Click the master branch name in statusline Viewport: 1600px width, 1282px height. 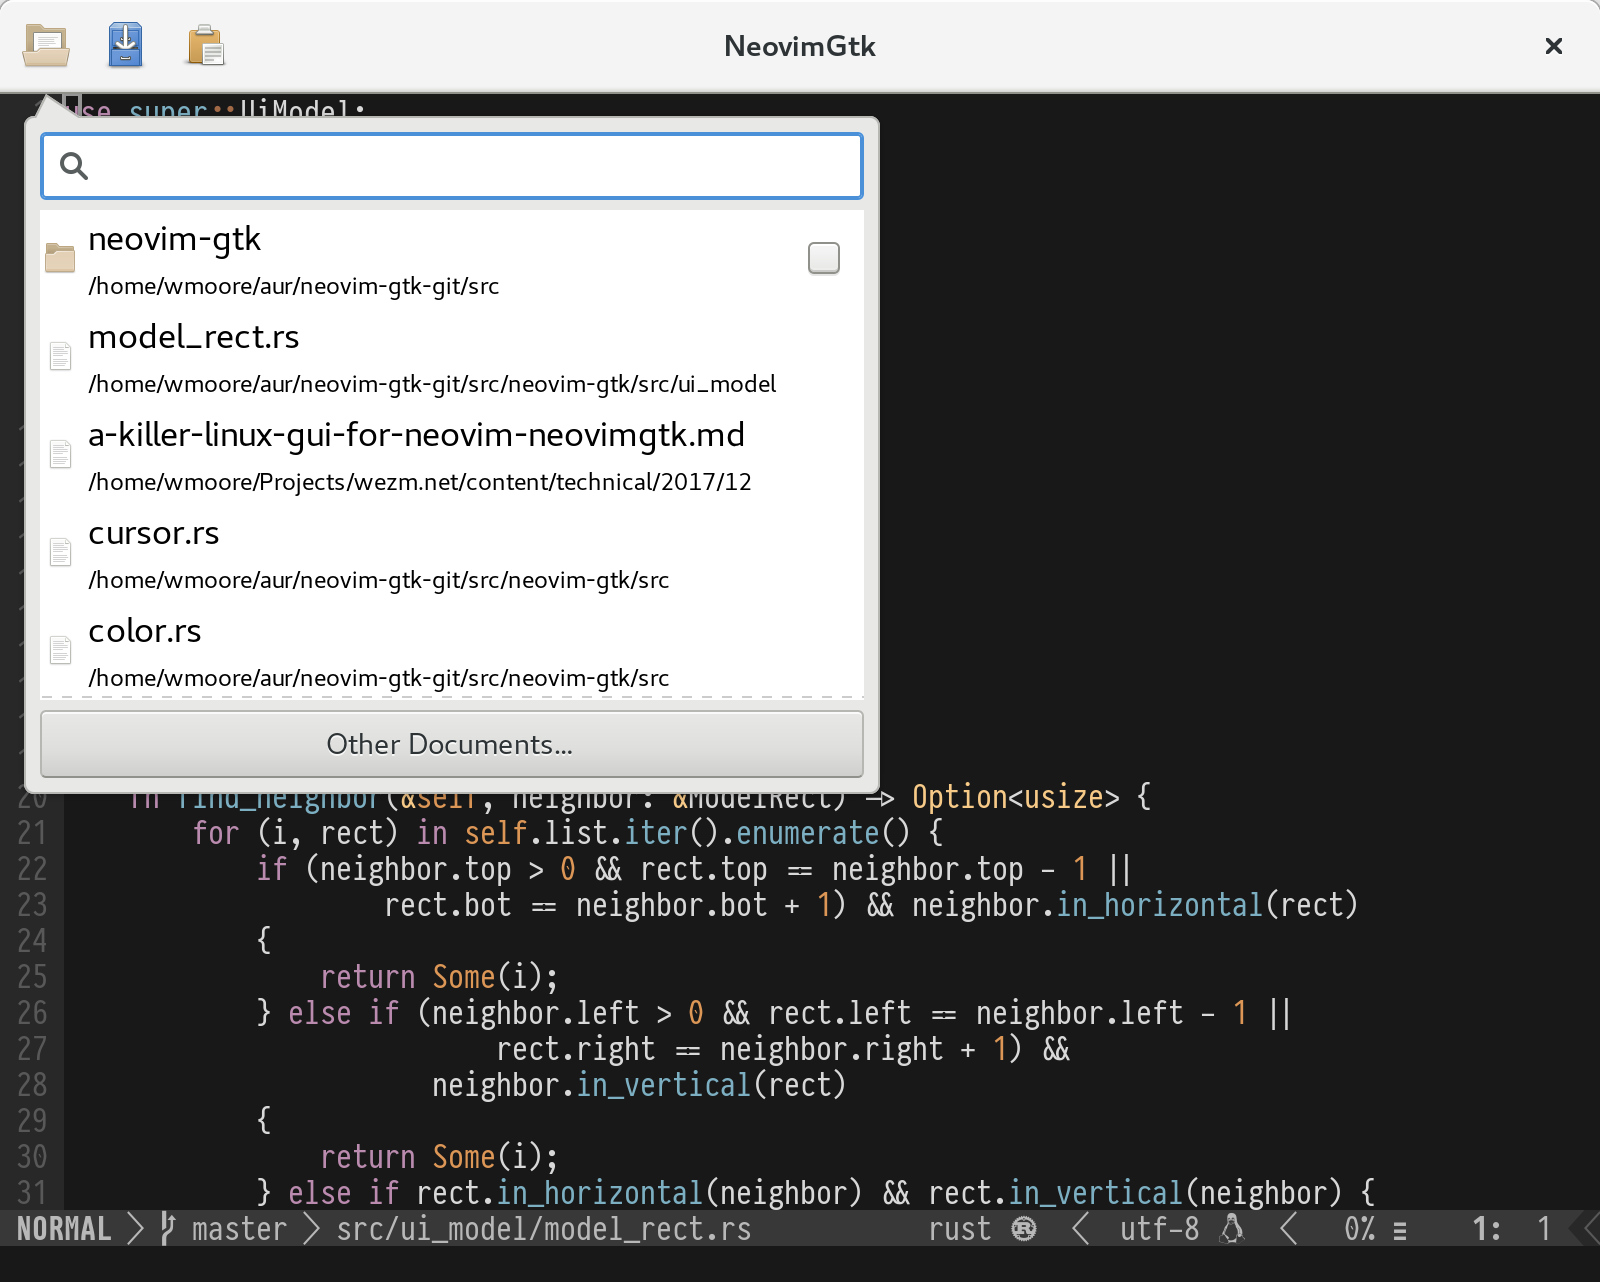point(239,1228)
